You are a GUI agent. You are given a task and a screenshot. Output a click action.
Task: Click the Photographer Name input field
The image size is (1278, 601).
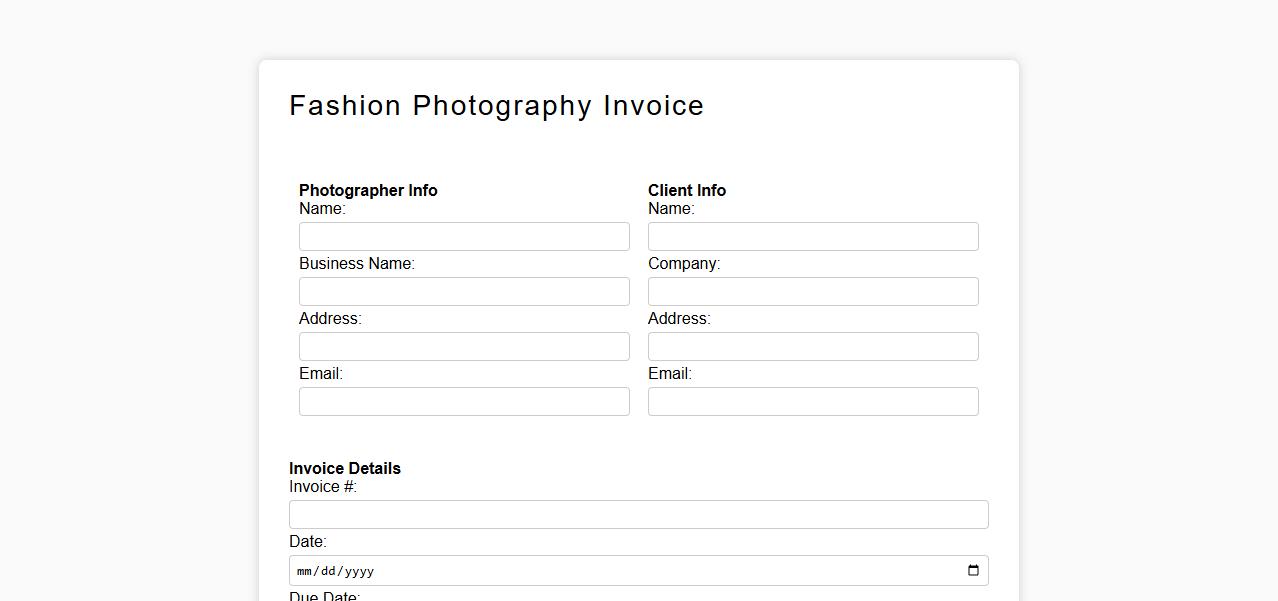click(x=464, y=237)
